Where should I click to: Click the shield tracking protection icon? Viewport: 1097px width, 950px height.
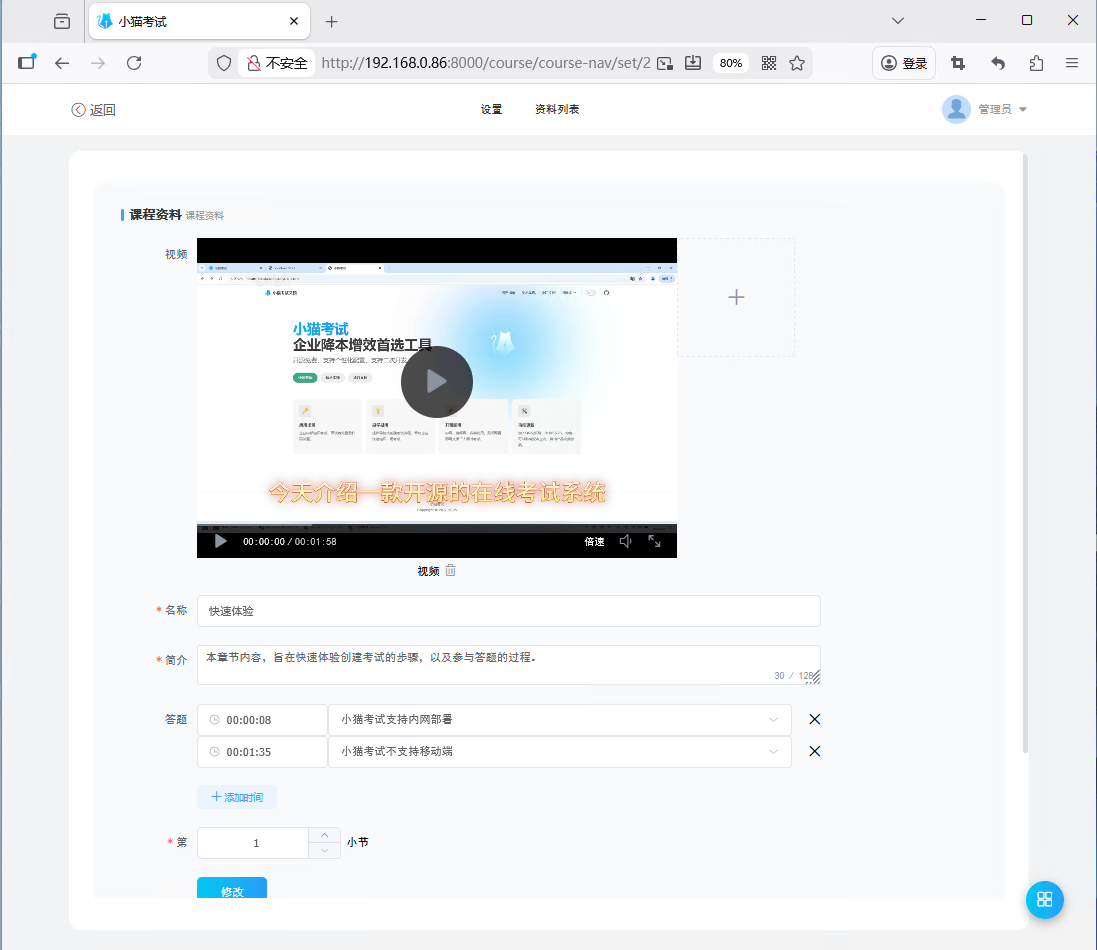(224, 63)
